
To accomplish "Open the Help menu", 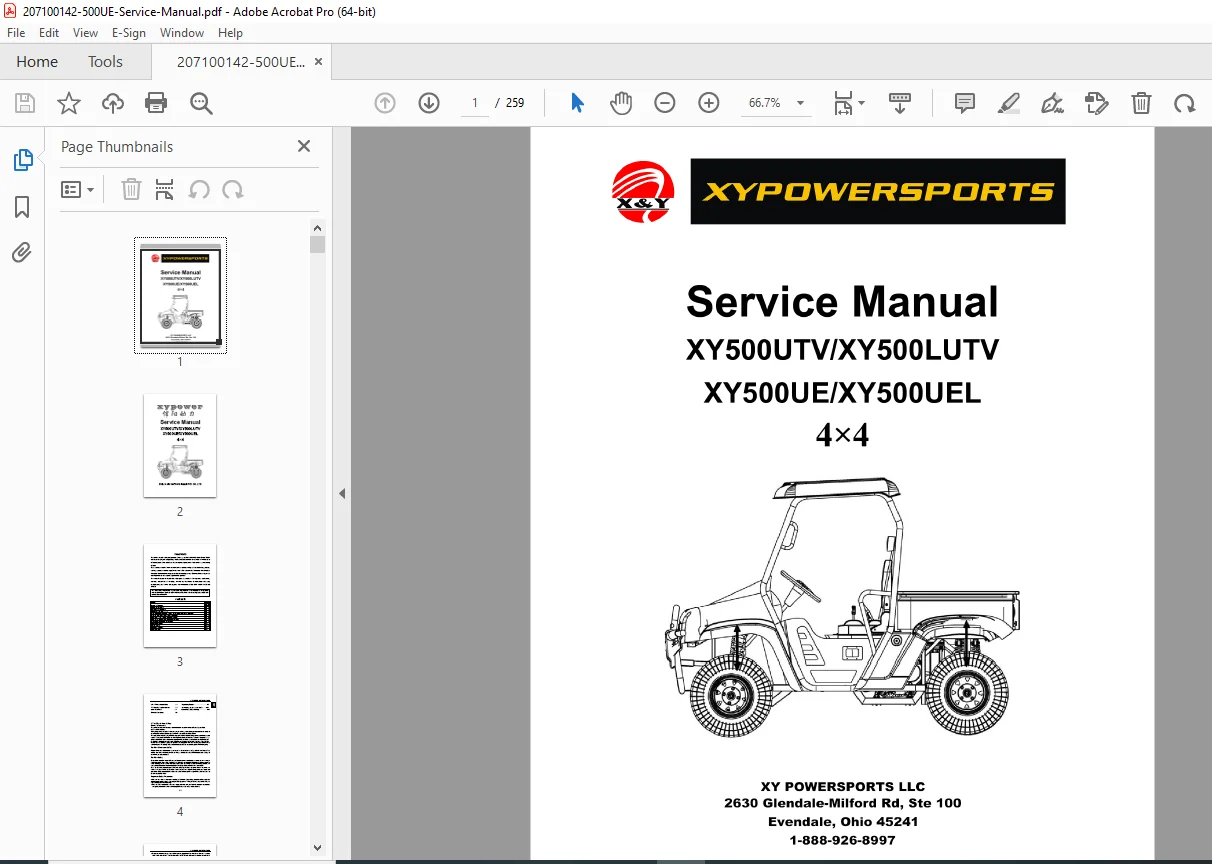I will pyautogui.click(x=231, y=33).
